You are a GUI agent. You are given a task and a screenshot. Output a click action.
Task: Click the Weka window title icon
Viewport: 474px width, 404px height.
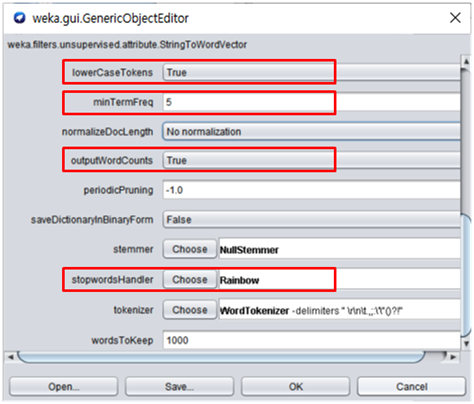click(19, 18)
